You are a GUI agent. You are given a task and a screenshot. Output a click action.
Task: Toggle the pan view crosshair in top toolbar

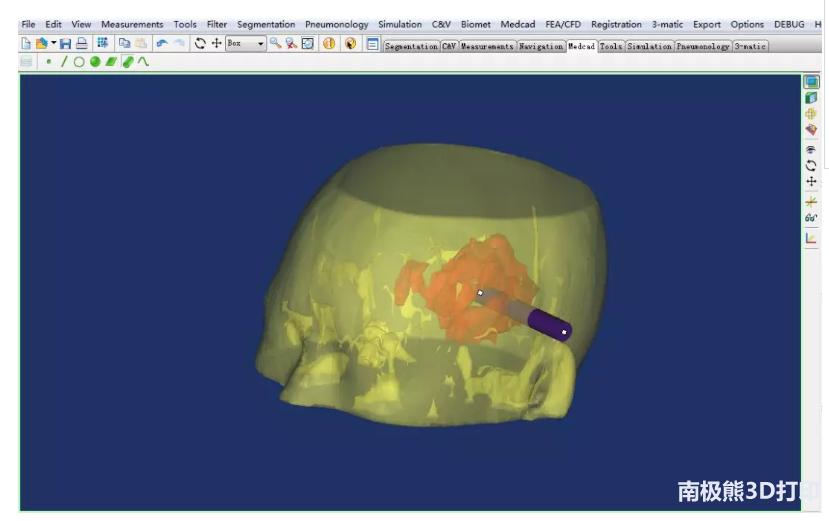[x=216, y=44]
